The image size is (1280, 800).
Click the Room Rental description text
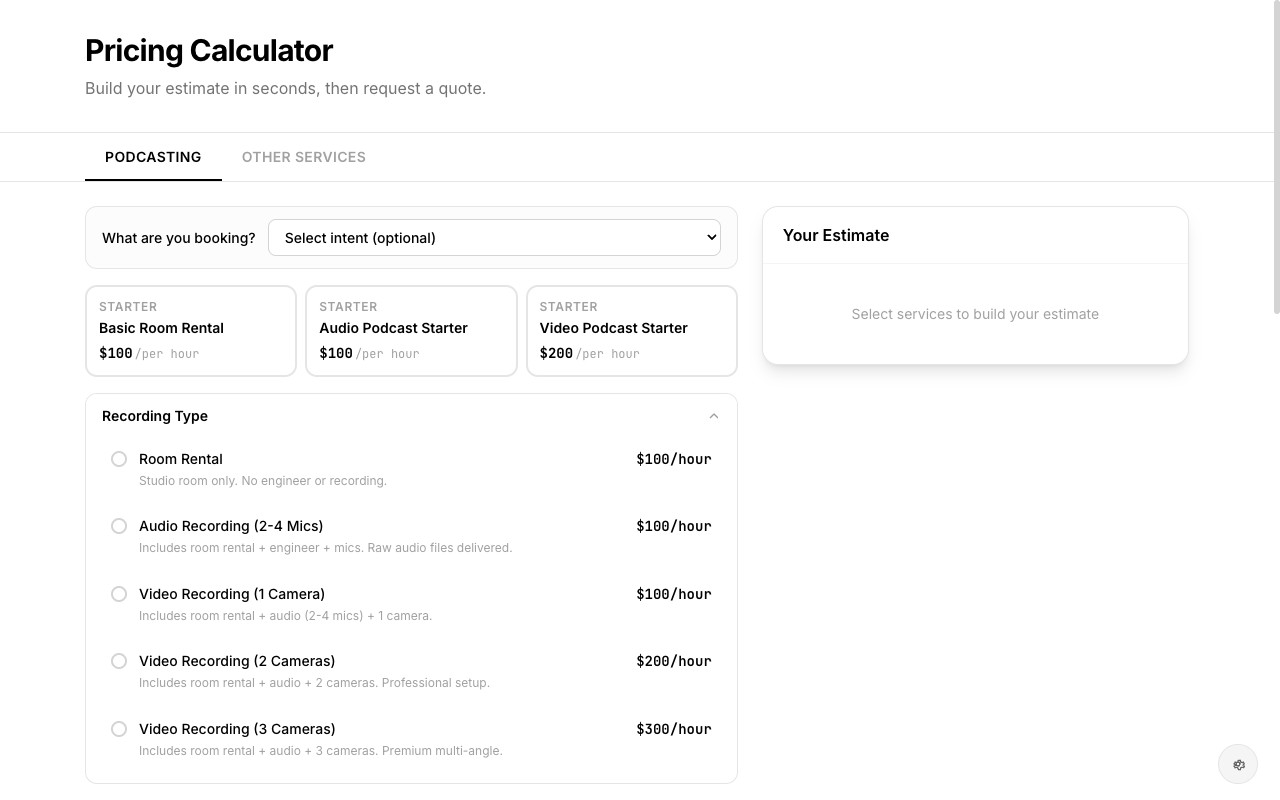click(x=263, y=481)
